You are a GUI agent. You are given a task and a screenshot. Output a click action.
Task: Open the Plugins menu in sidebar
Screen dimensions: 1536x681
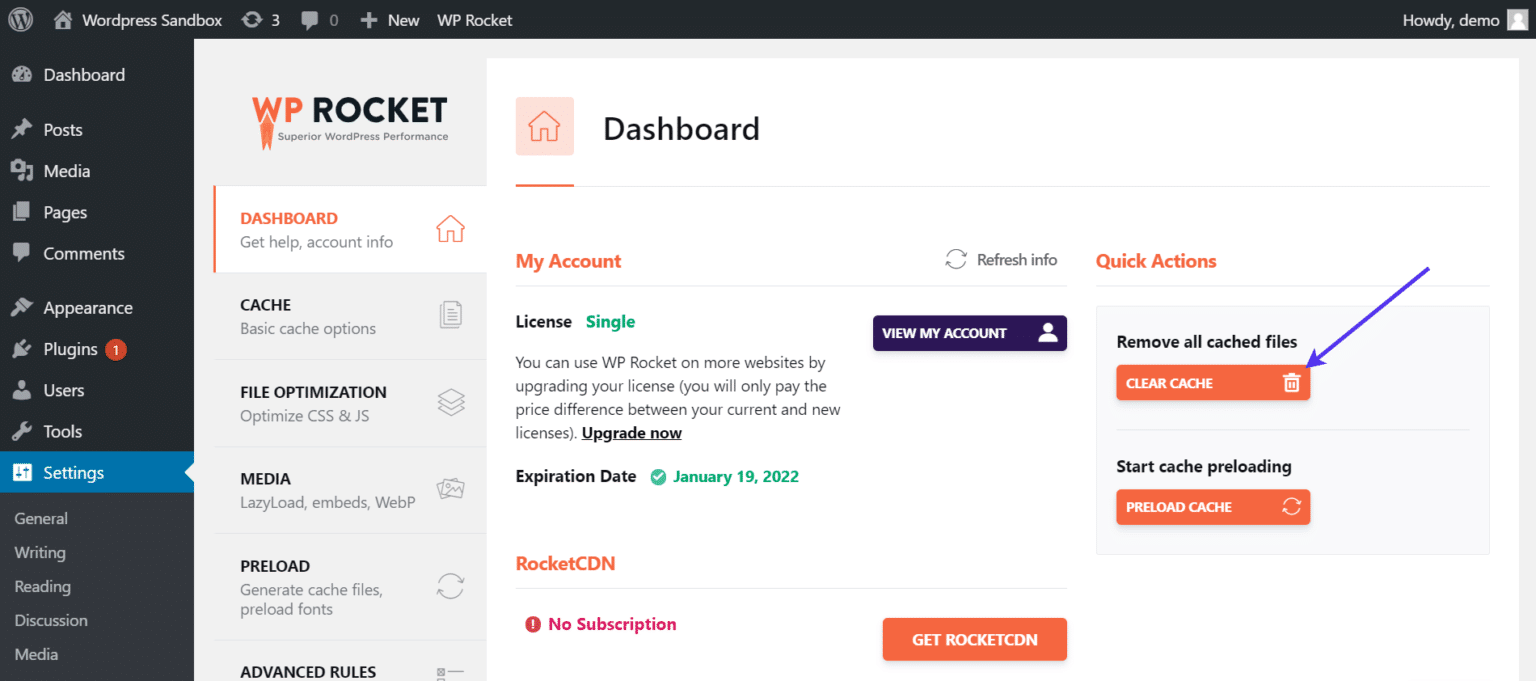tap(70, 349)
